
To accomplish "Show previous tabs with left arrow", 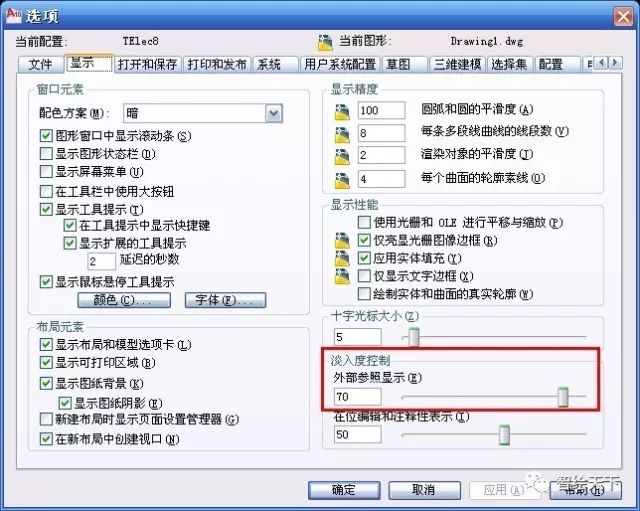I will 601,63.
